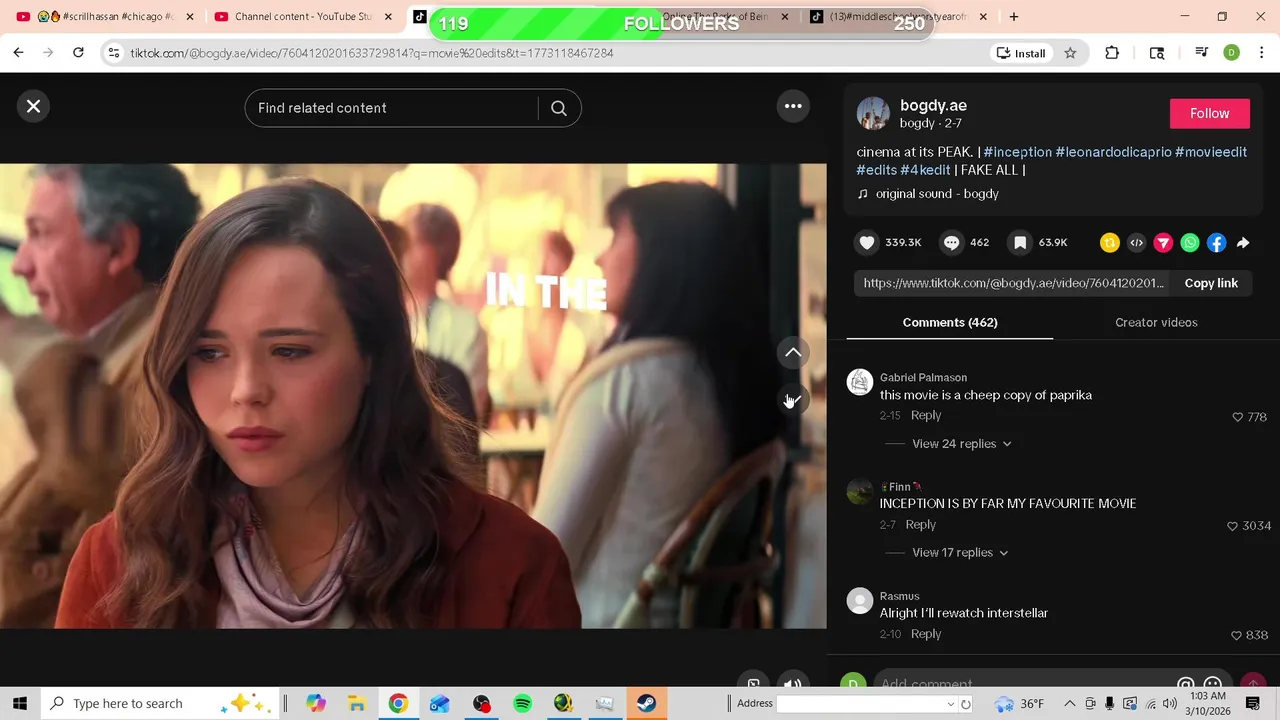Reply to Gabriel Palmason's comment
Image resolution: width=1280 pixels, height=720 pixels.
(926, 415)
